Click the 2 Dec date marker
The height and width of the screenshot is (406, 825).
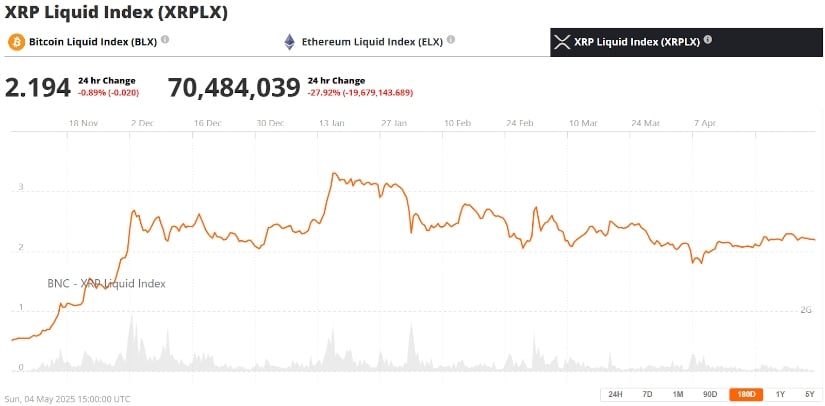pyautogui.click(x=142, y=123)
